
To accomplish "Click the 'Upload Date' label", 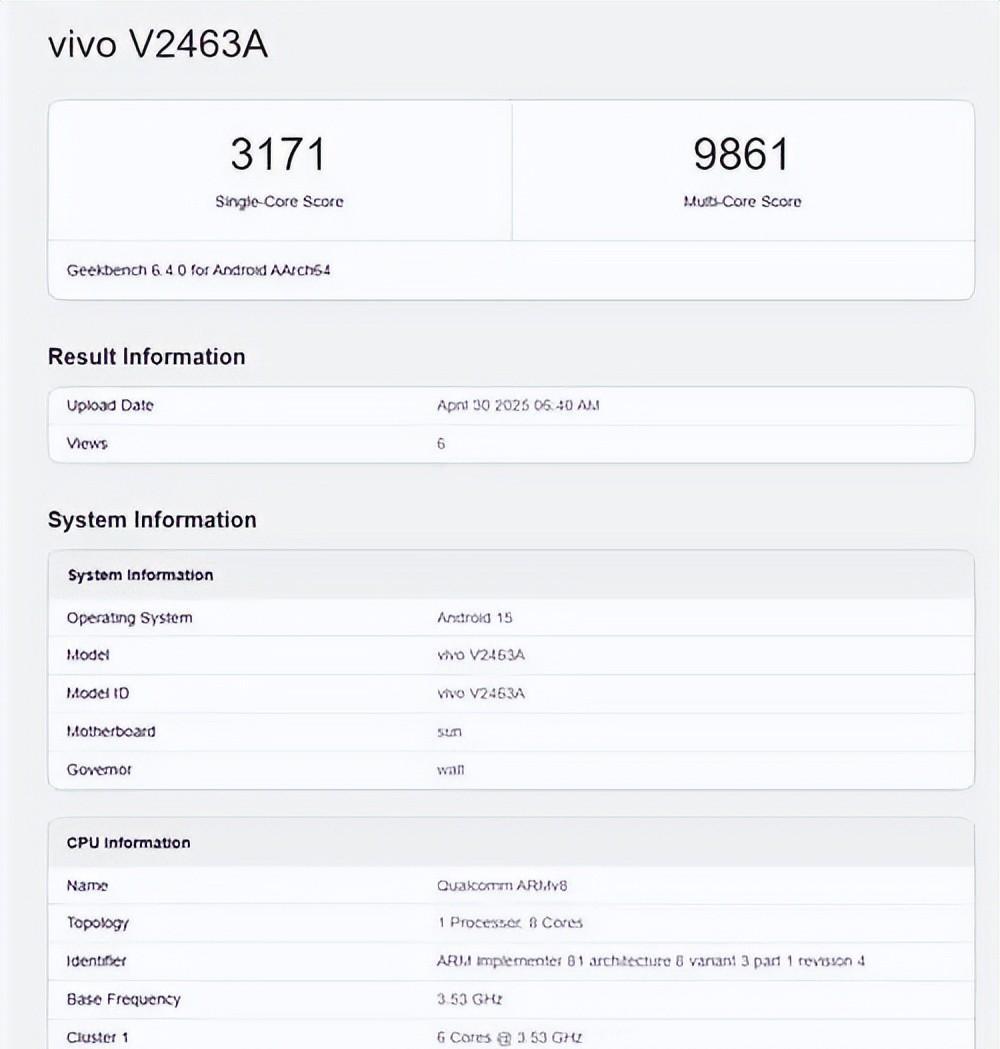I will click(110, 405).
